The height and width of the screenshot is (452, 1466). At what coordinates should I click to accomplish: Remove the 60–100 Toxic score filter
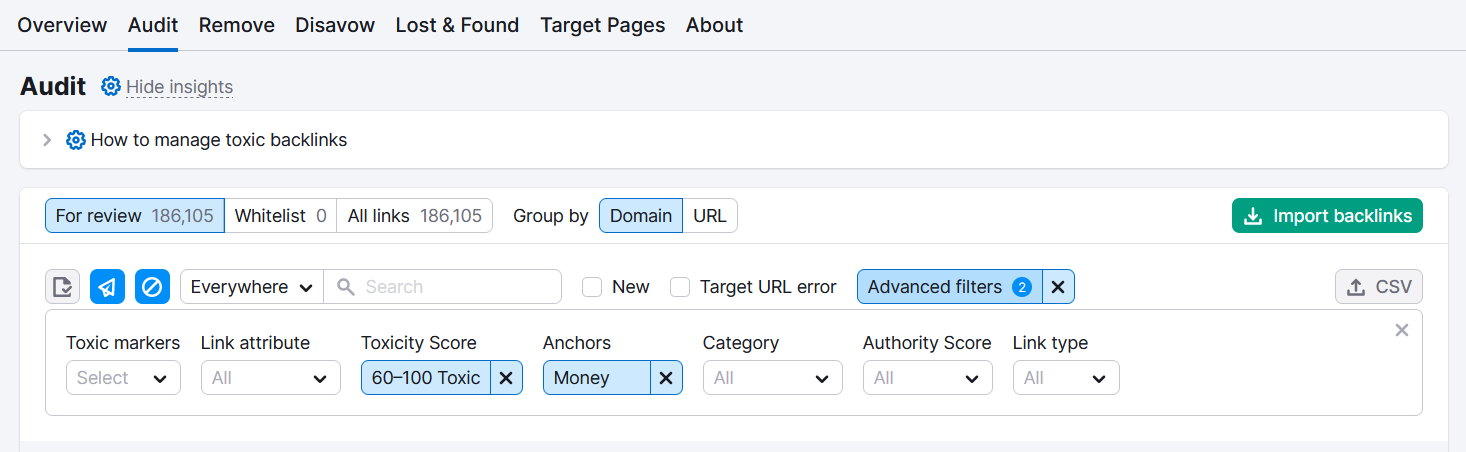point(506,378)
